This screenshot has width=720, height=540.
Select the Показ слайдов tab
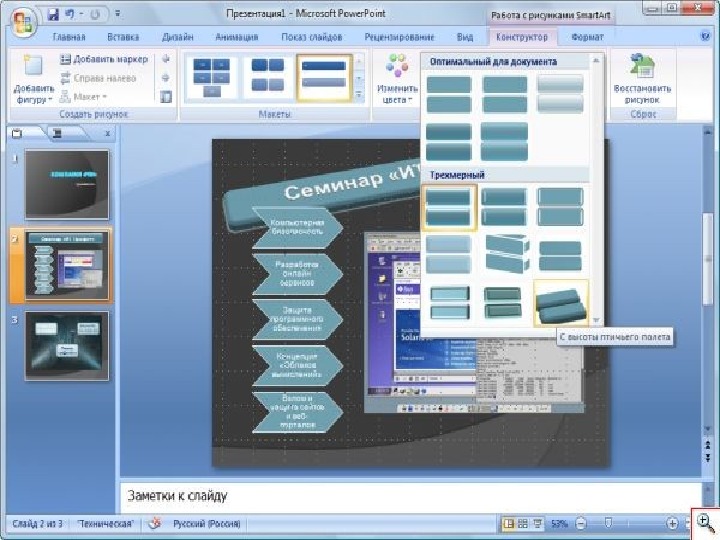click(x=312, y=37)
